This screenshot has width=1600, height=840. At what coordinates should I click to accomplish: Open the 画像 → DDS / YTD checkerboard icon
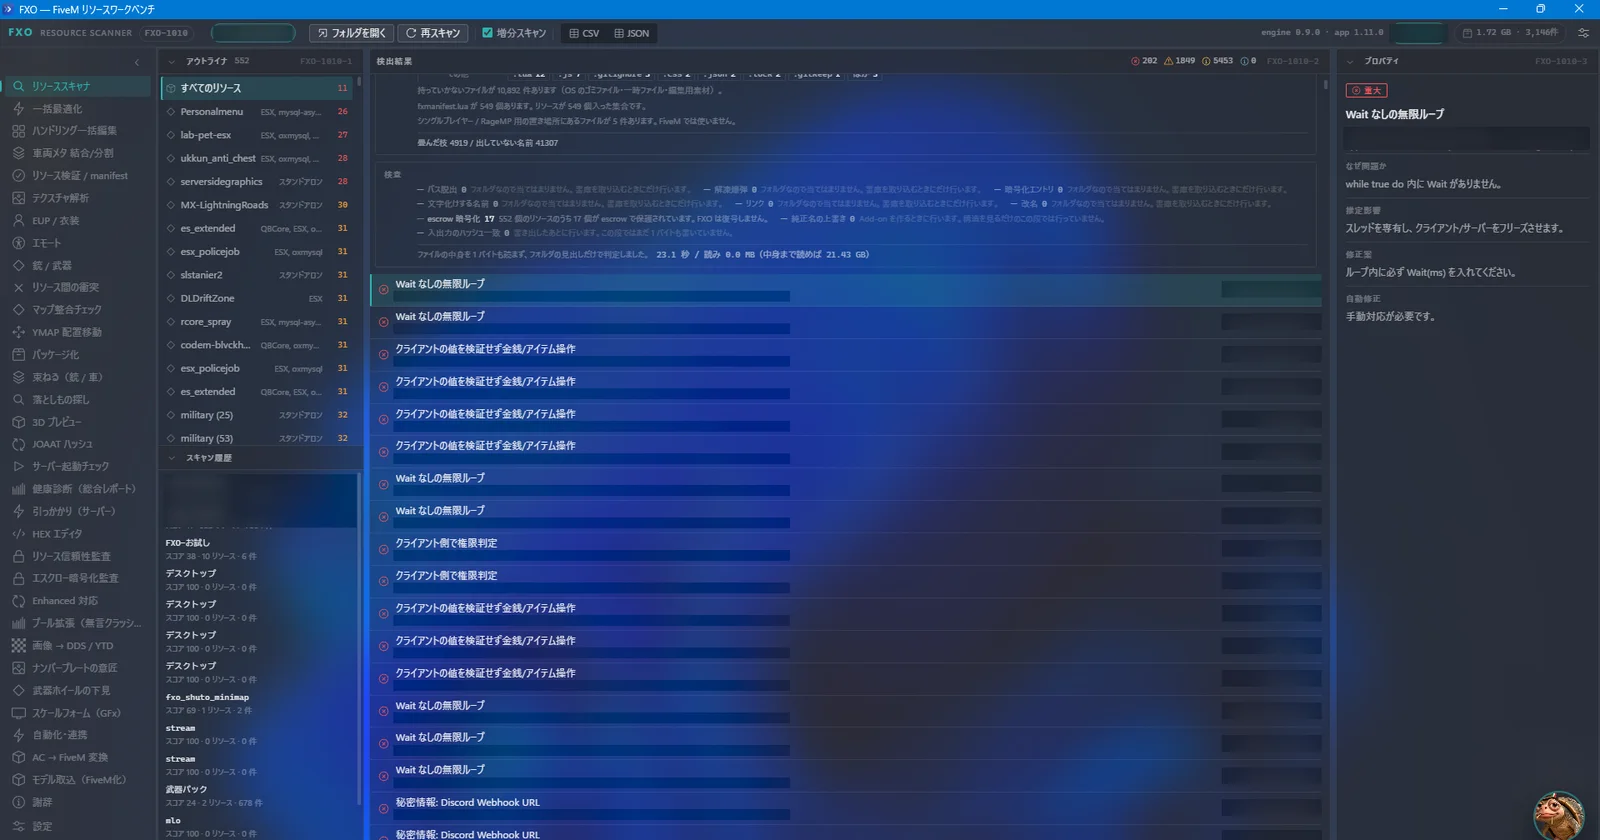[x=18, y=646]
